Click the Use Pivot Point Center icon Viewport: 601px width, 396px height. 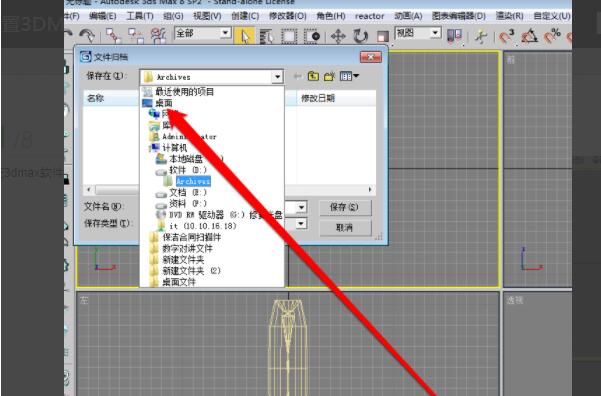point(454,36)
